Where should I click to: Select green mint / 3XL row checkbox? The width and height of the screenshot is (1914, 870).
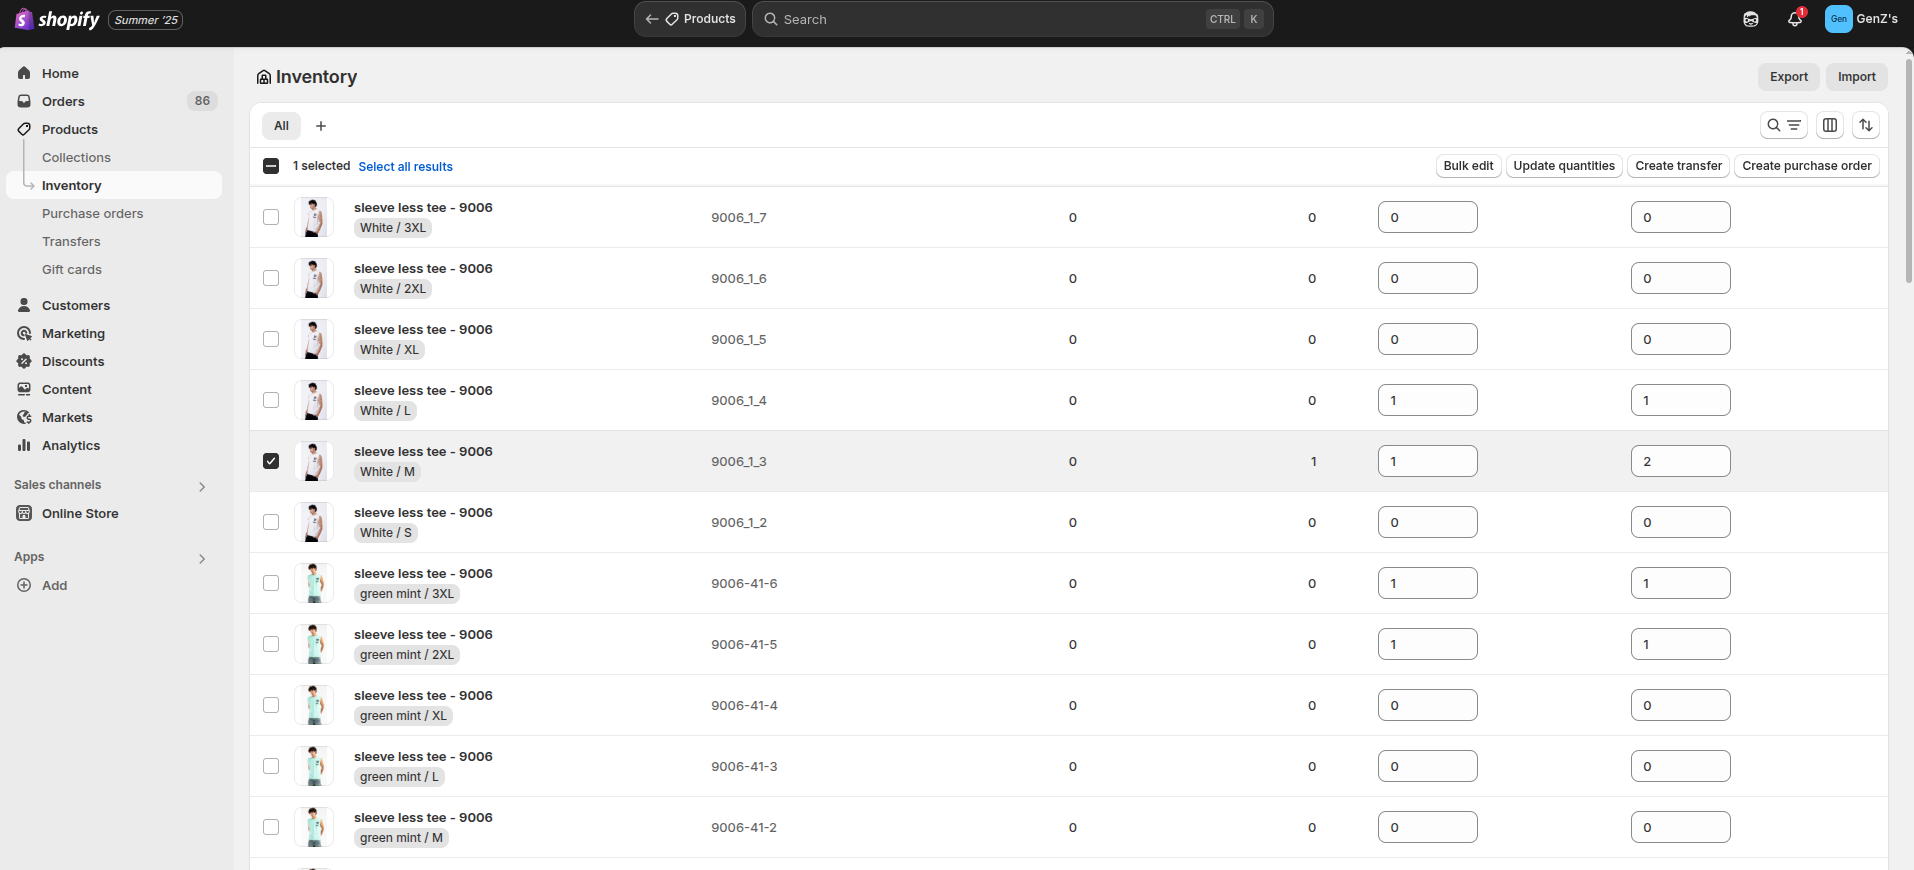271,583
